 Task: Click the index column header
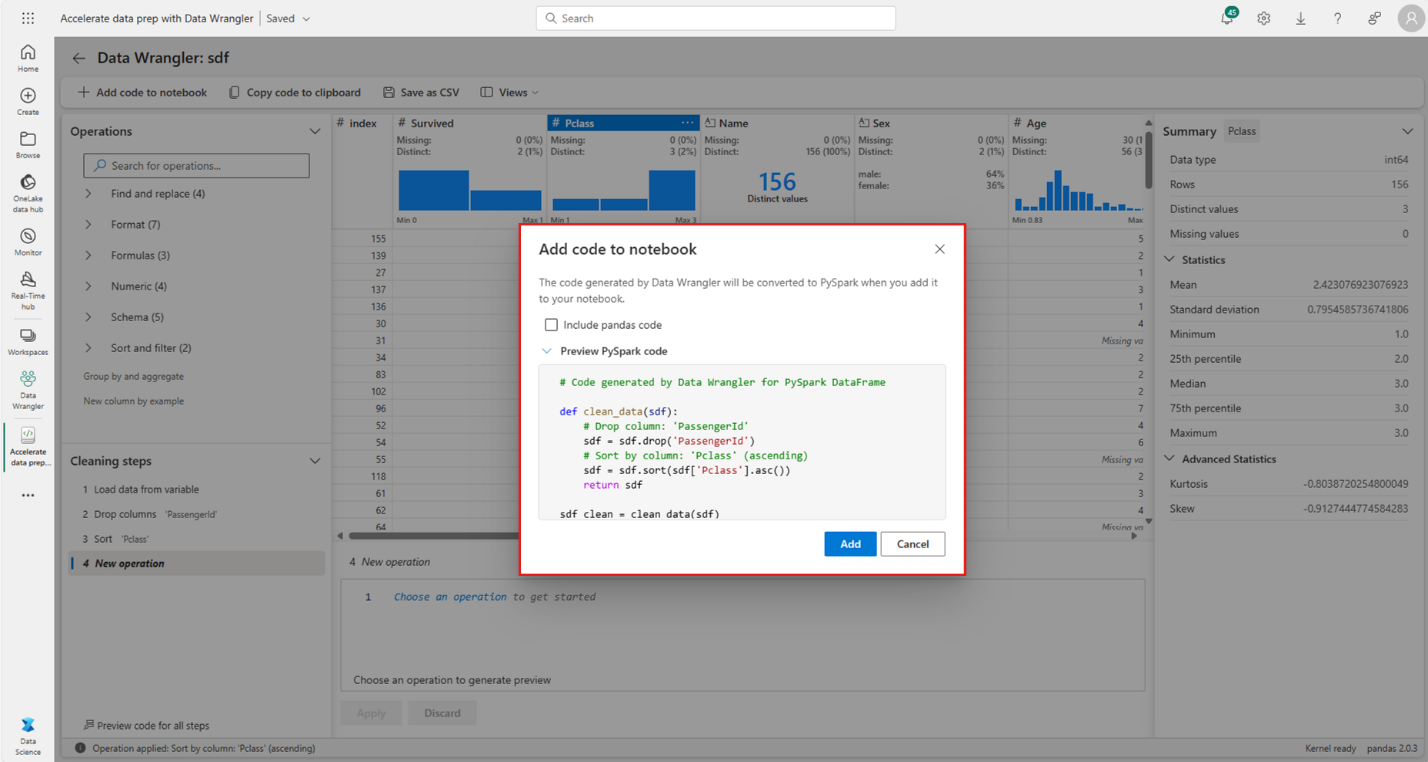click(x=362, y=123)
